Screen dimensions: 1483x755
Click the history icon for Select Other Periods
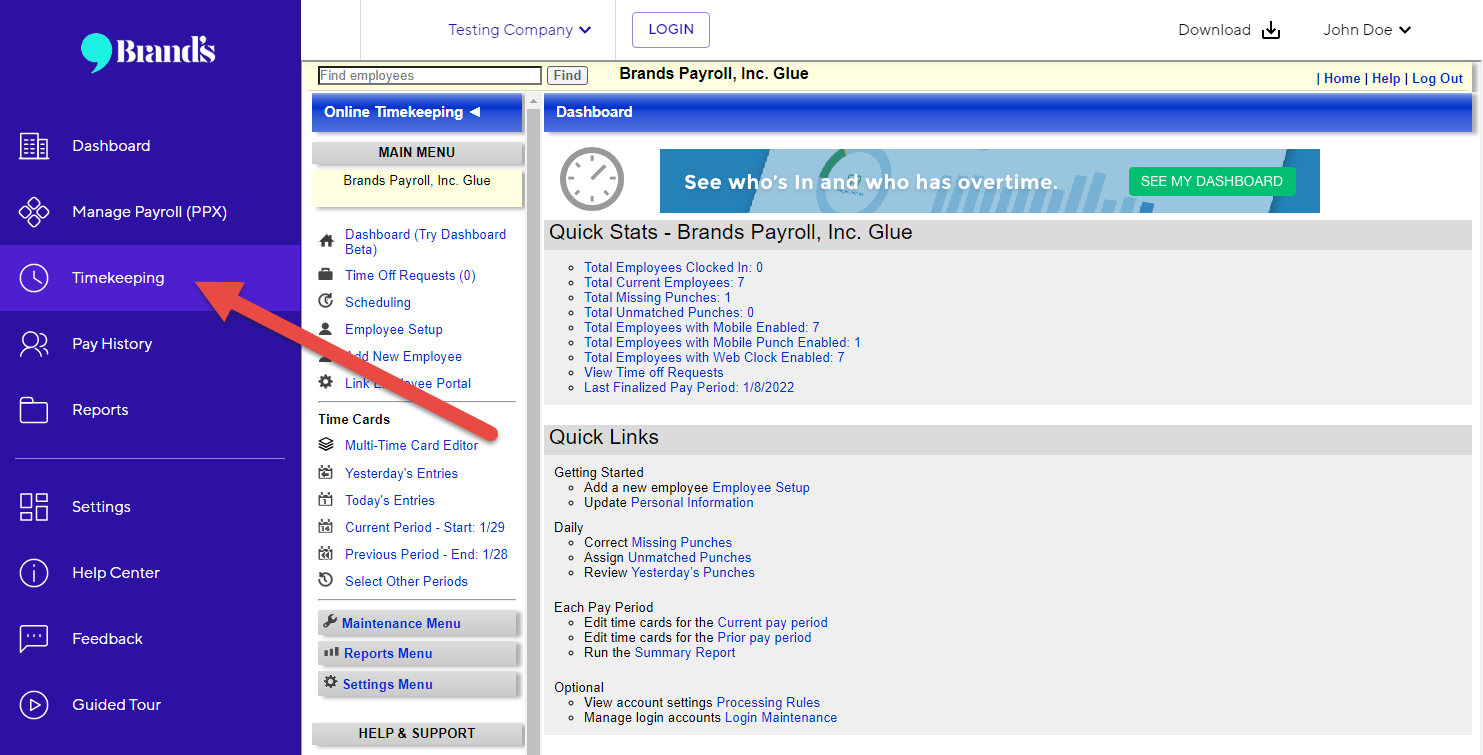click(x=325, y=580)
